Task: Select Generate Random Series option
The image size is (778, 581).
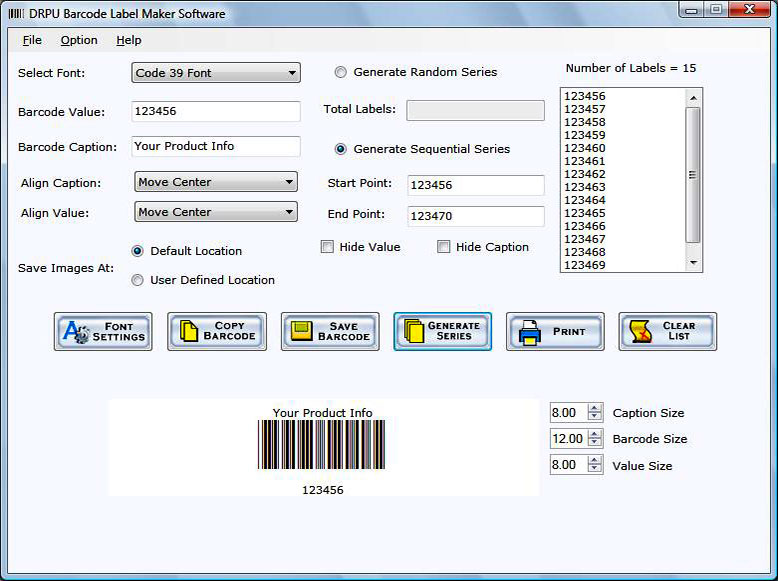Action: click(341, 72)
